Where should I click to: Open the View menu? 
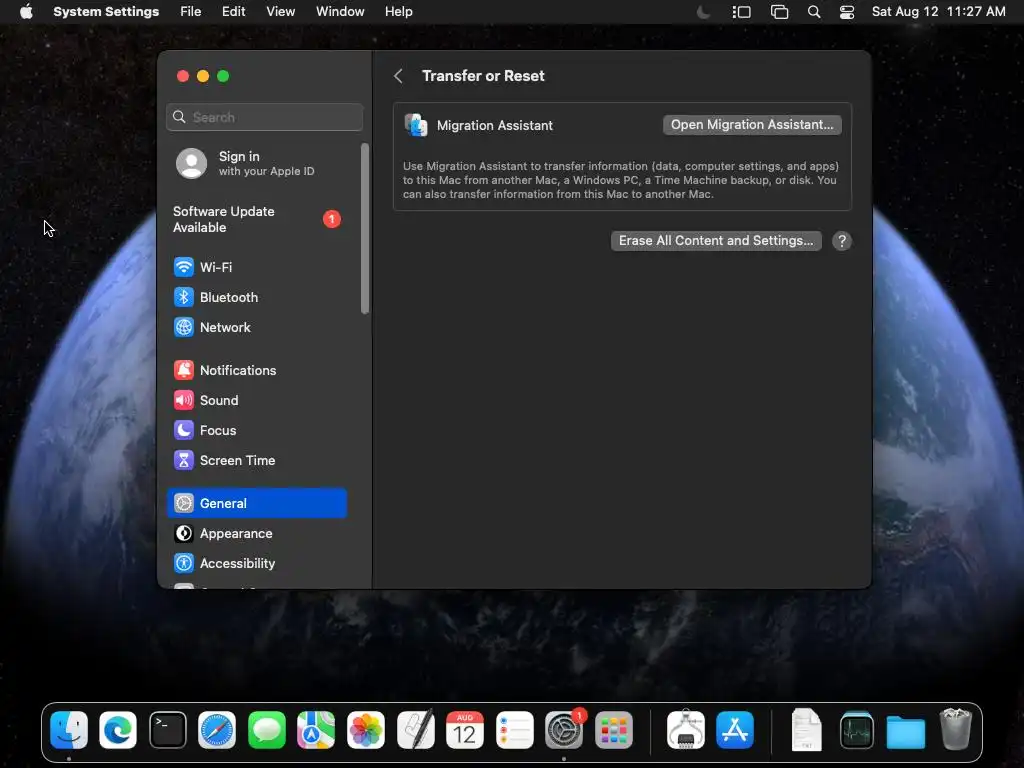[x=281, y=12]
